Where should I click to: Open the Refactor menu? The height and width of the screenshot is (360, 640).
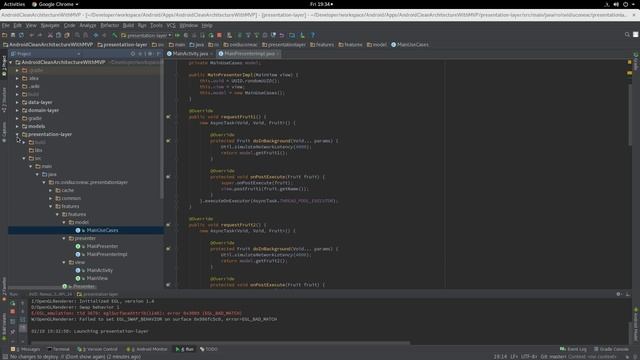tap(109, 25)
